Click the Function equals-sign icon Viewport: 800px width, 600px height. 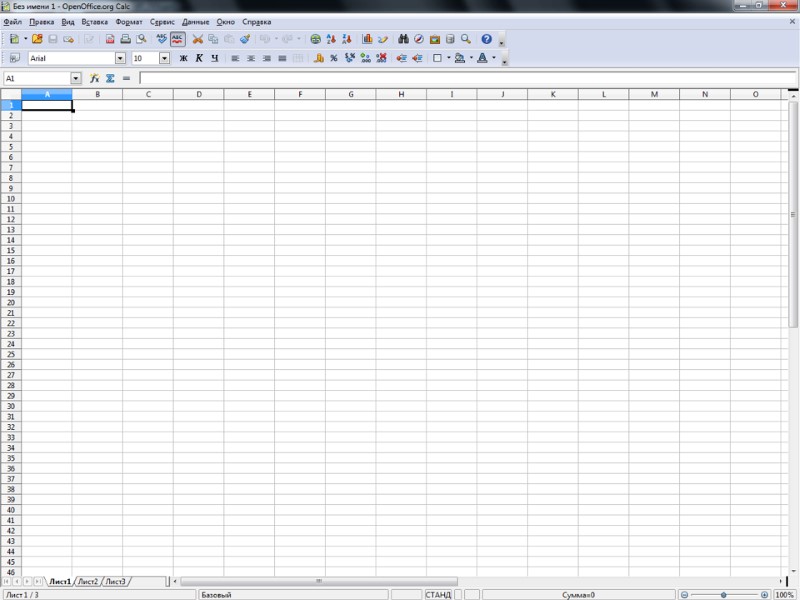[126, 78]
